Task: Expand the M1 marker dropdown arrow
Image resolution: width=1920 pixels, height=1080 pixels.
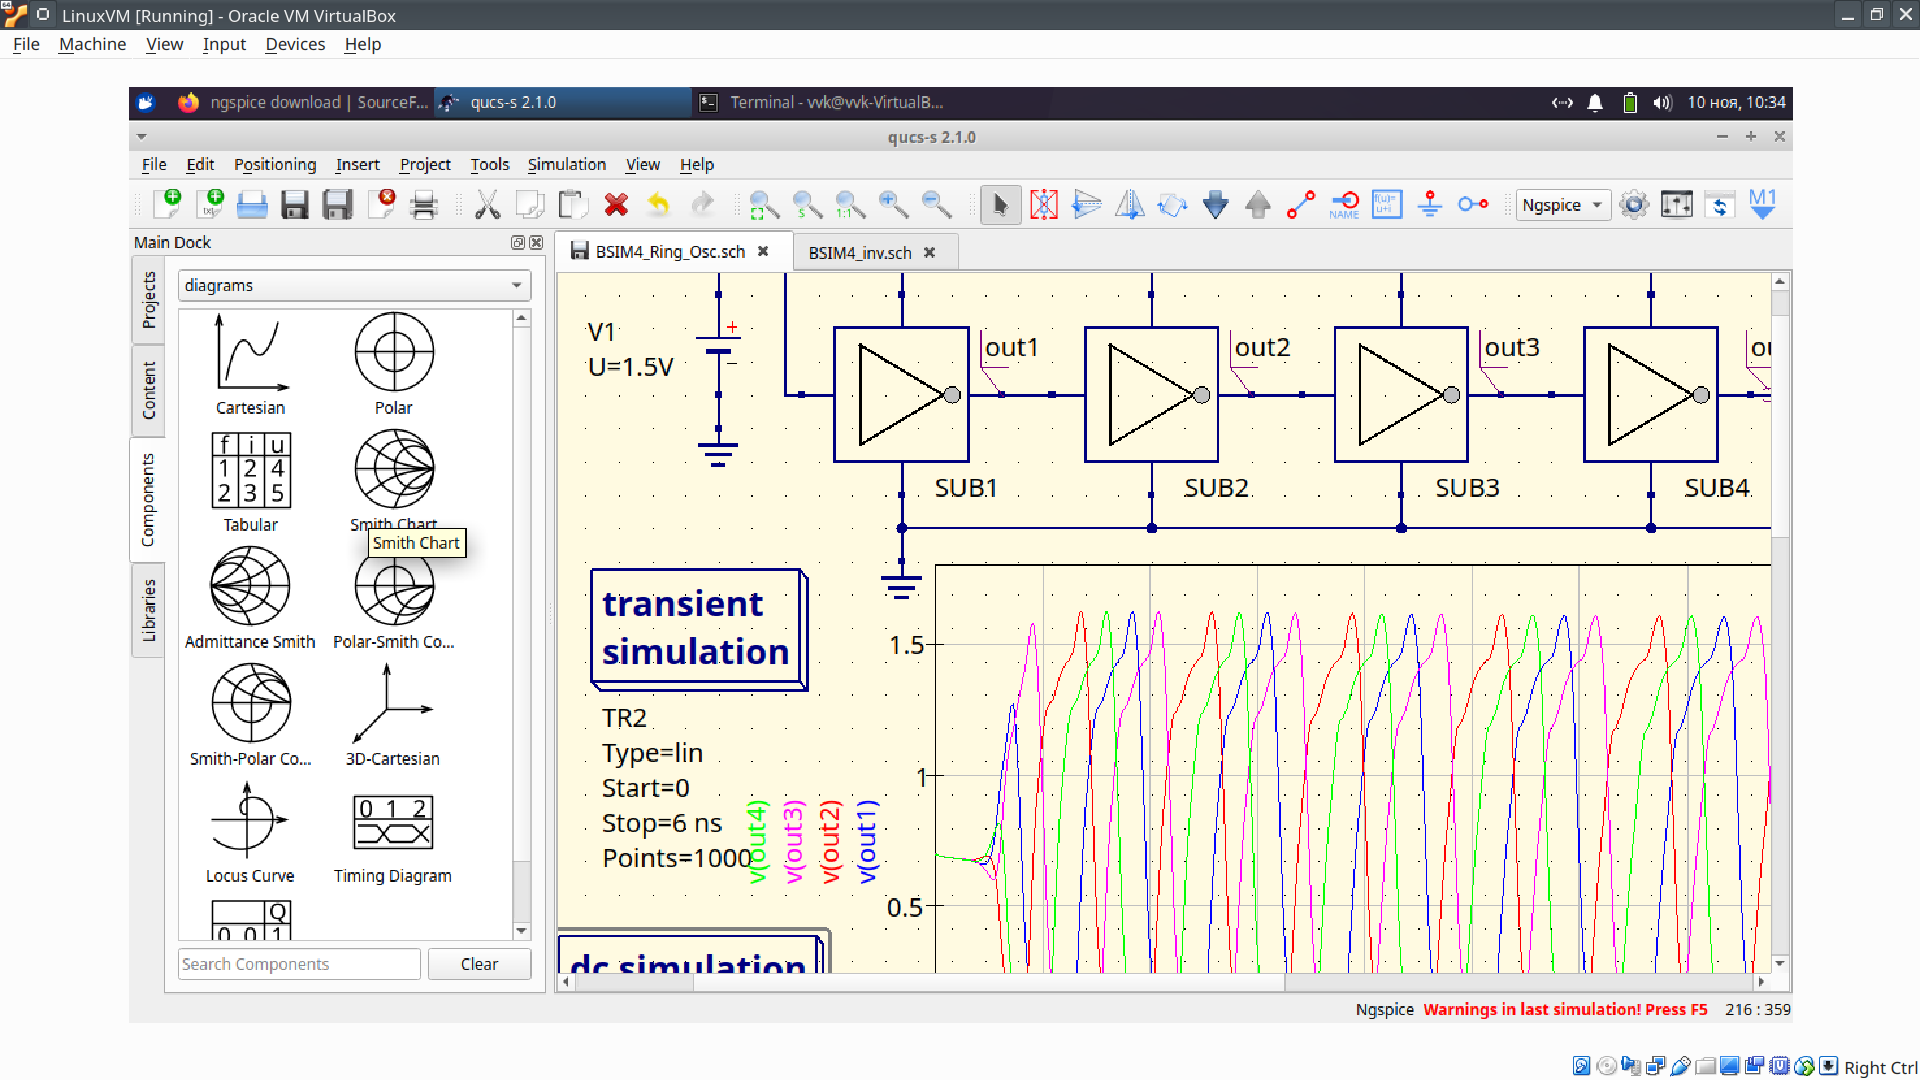Action: (1763, 216)
